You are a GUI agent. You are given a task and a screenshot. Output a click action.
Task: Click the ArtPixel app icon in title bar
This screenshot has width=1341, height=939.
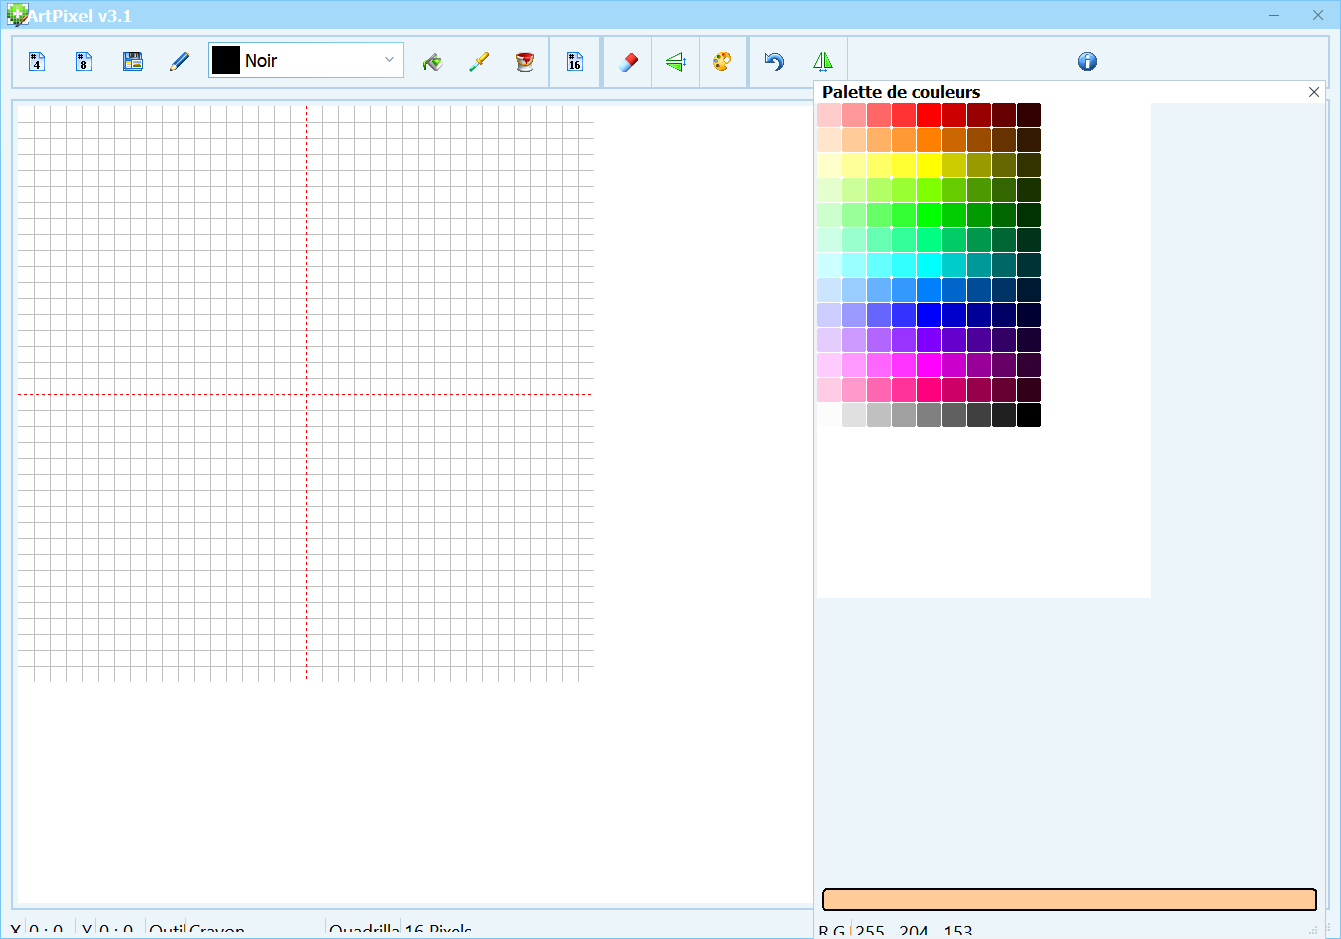click(x=16, y=15)
